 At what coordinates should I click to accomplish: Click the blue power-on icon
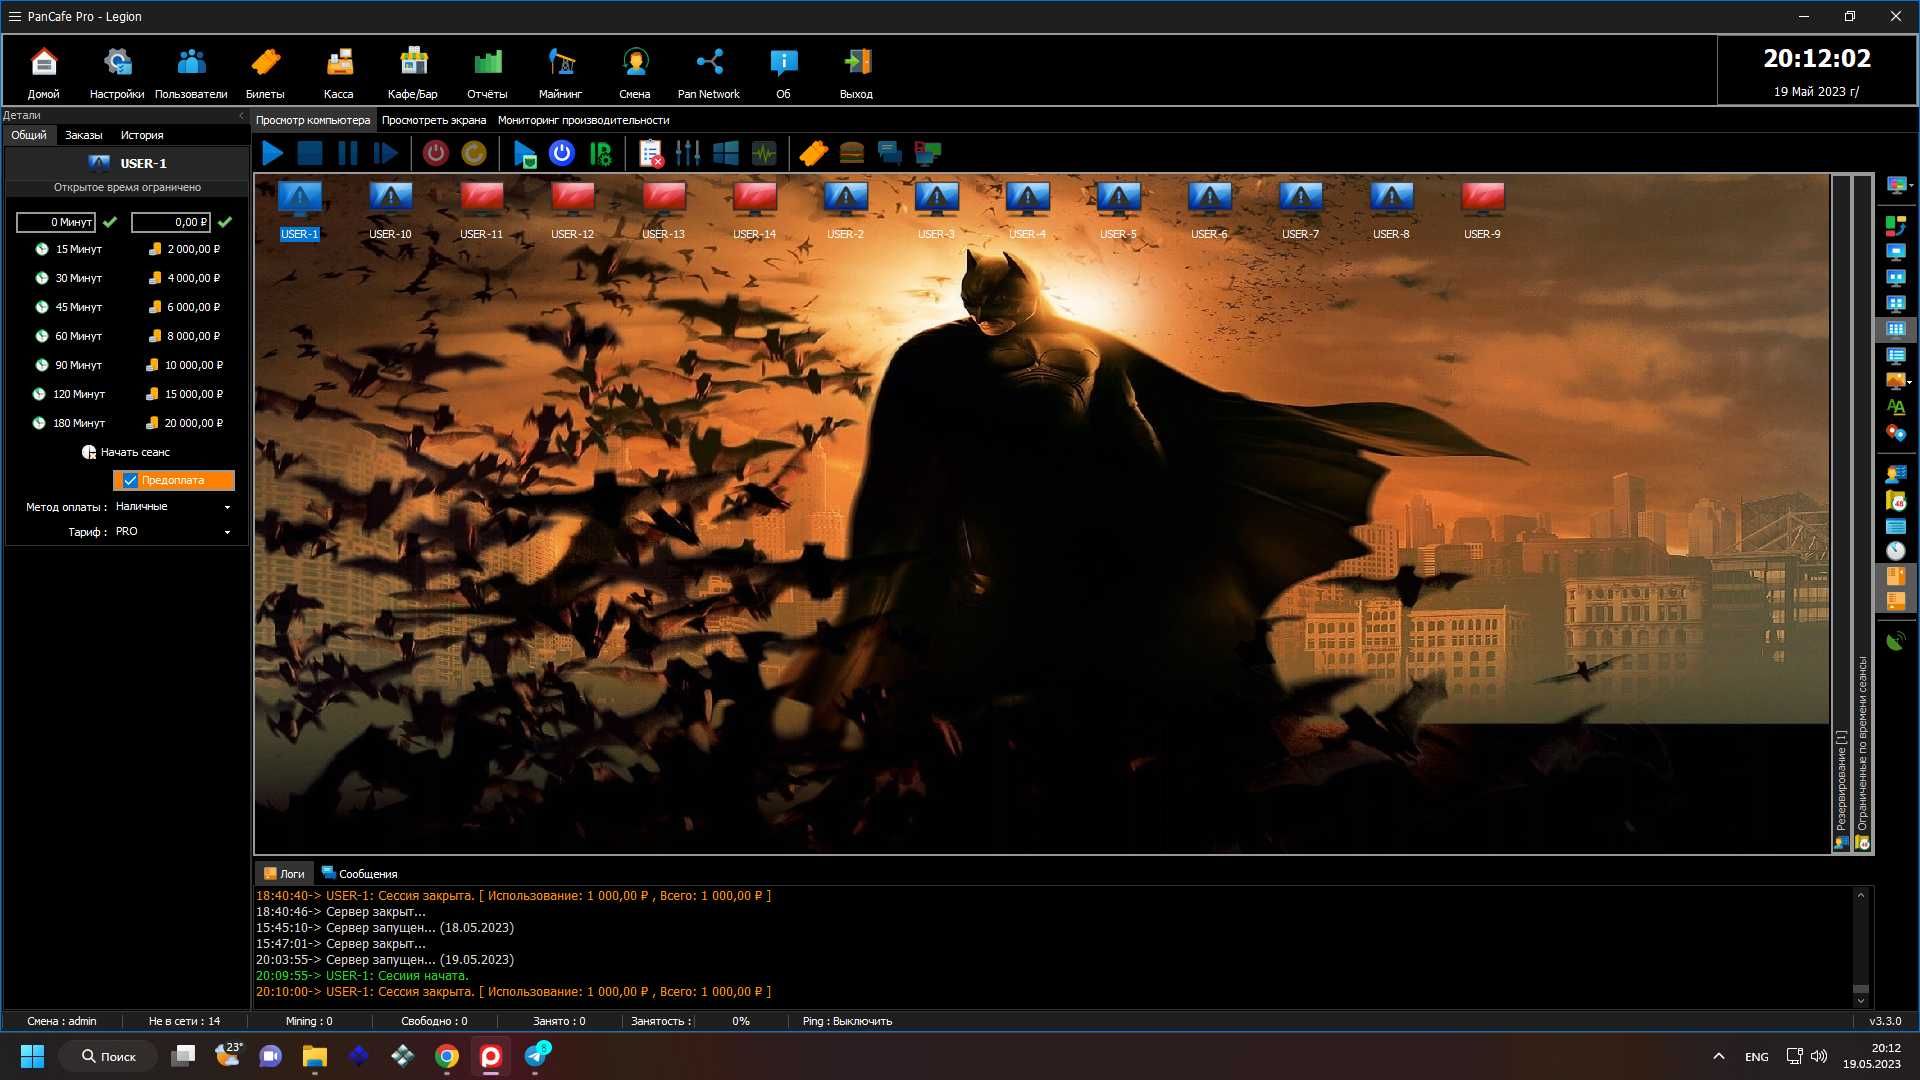pos(562,153)
